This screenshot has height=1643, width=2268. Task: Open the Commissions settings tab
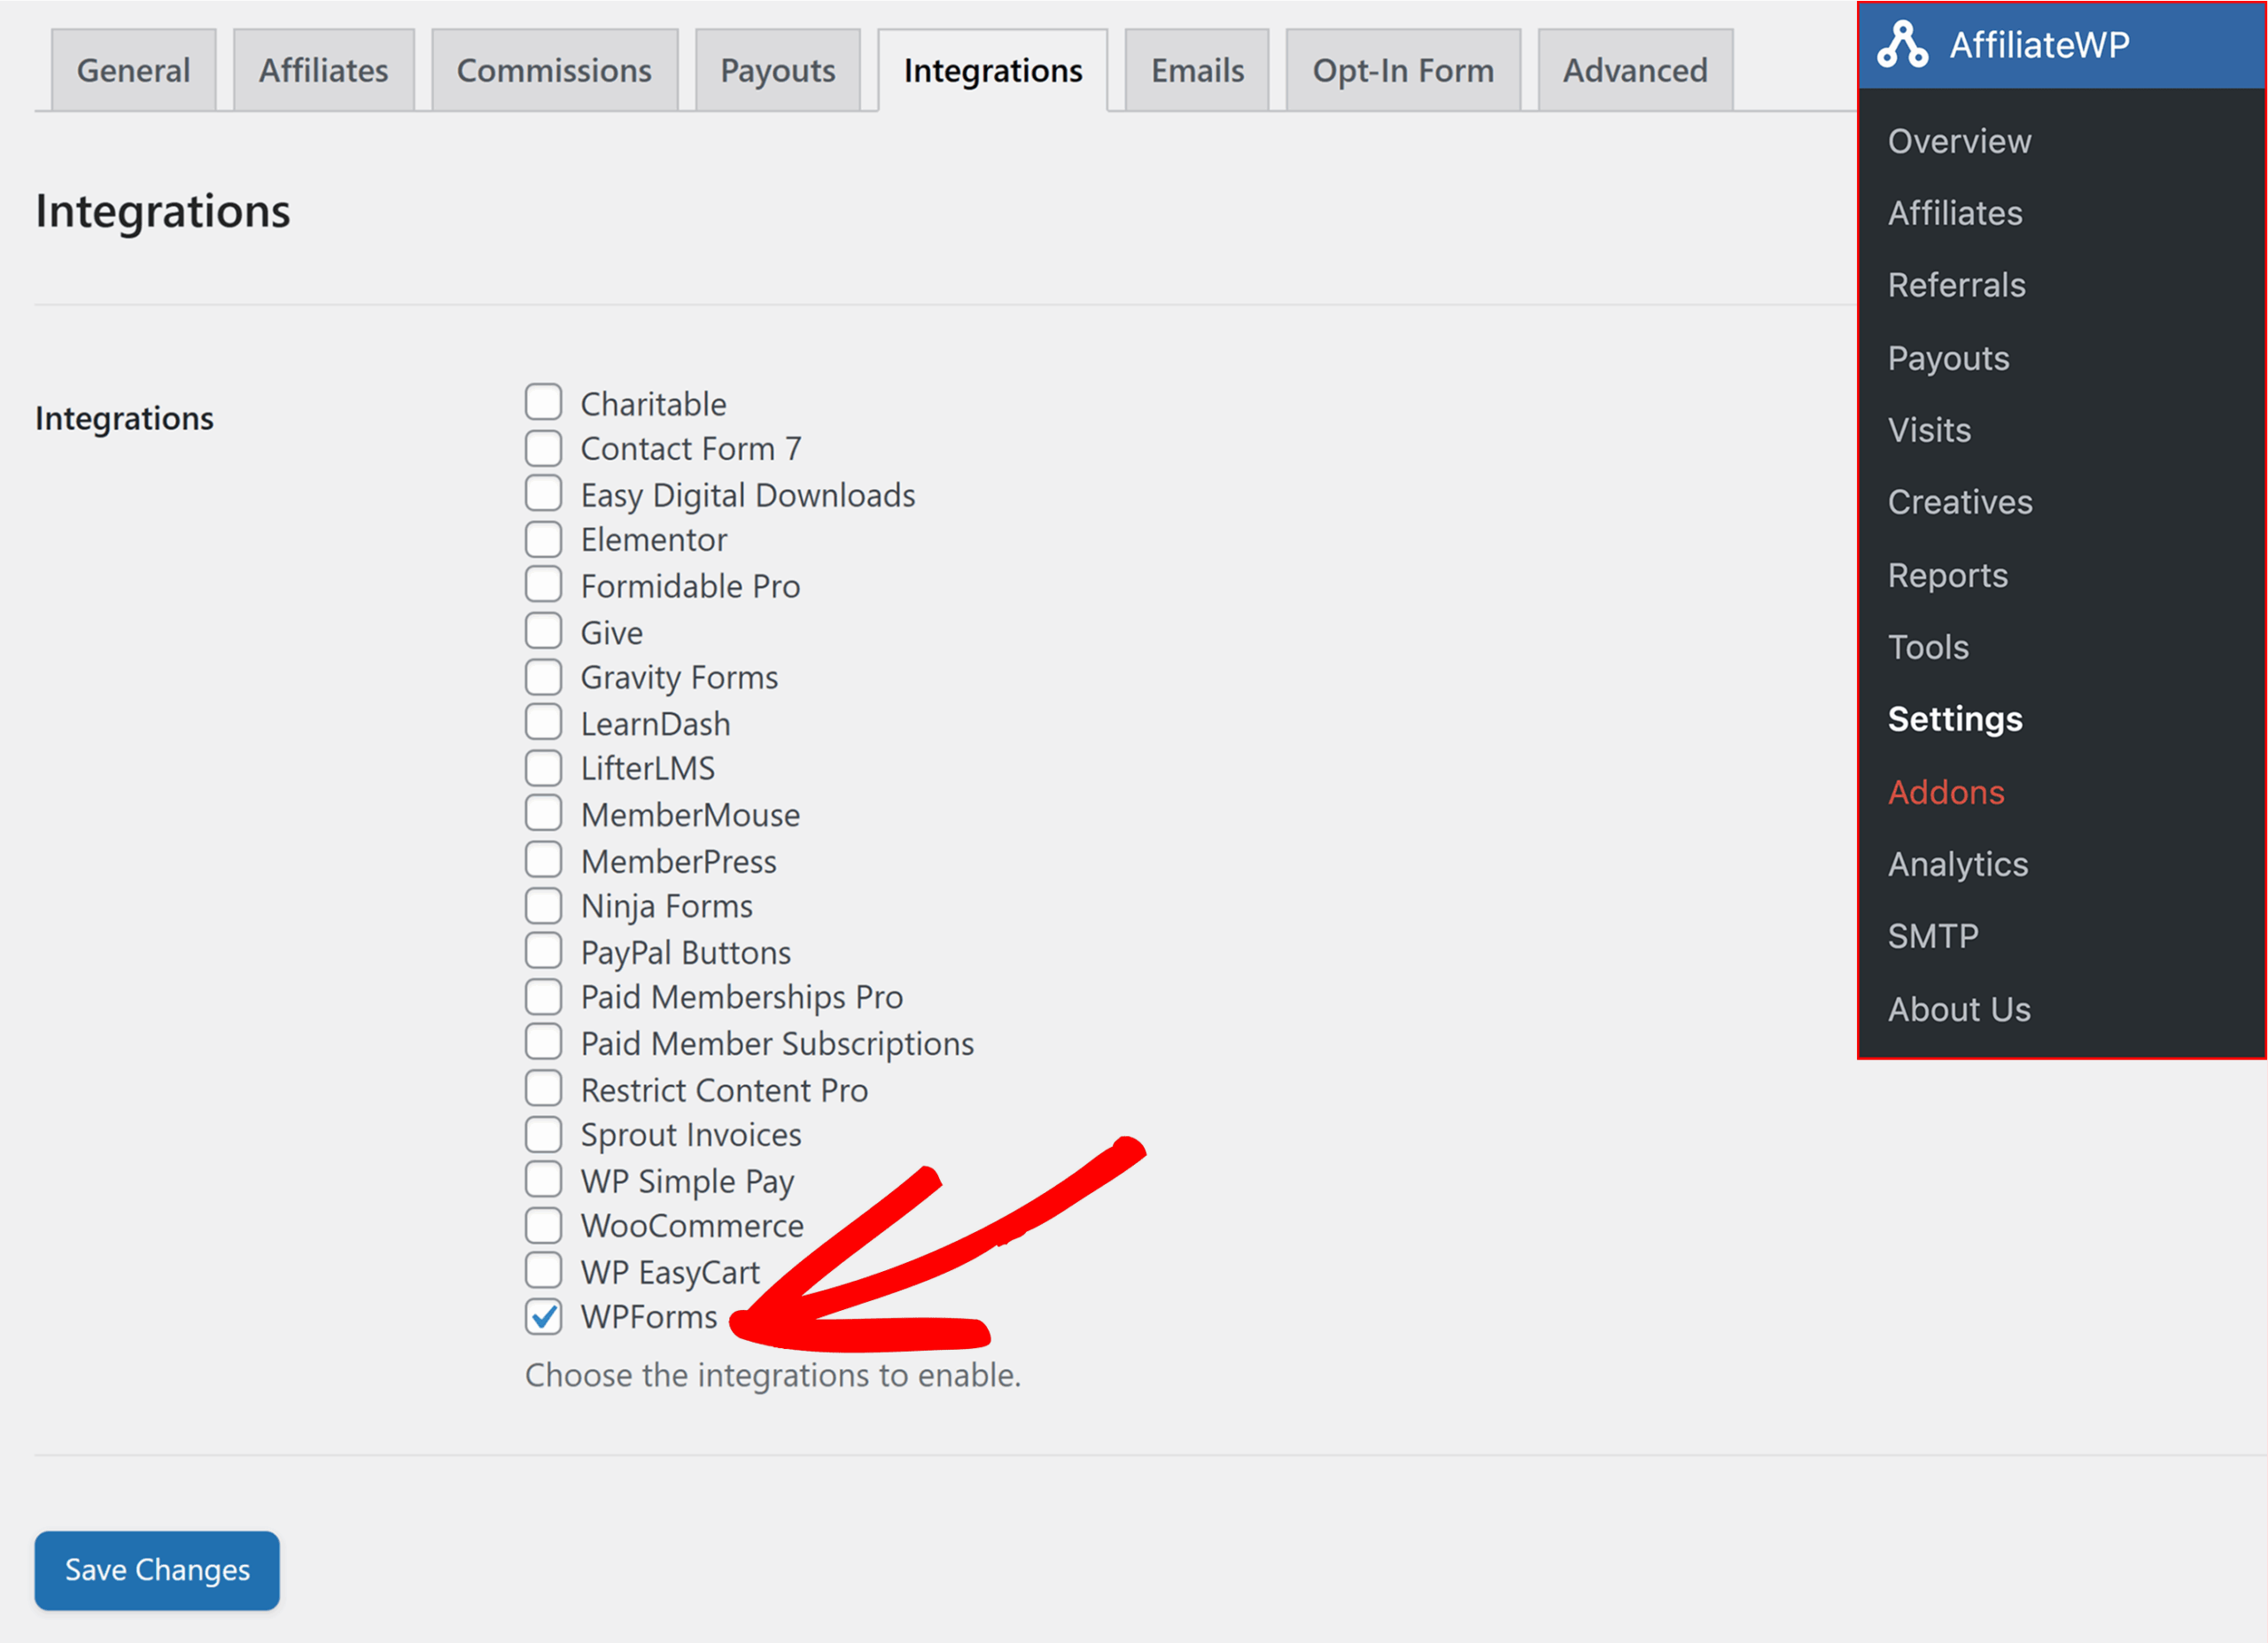tap(554, 70)
